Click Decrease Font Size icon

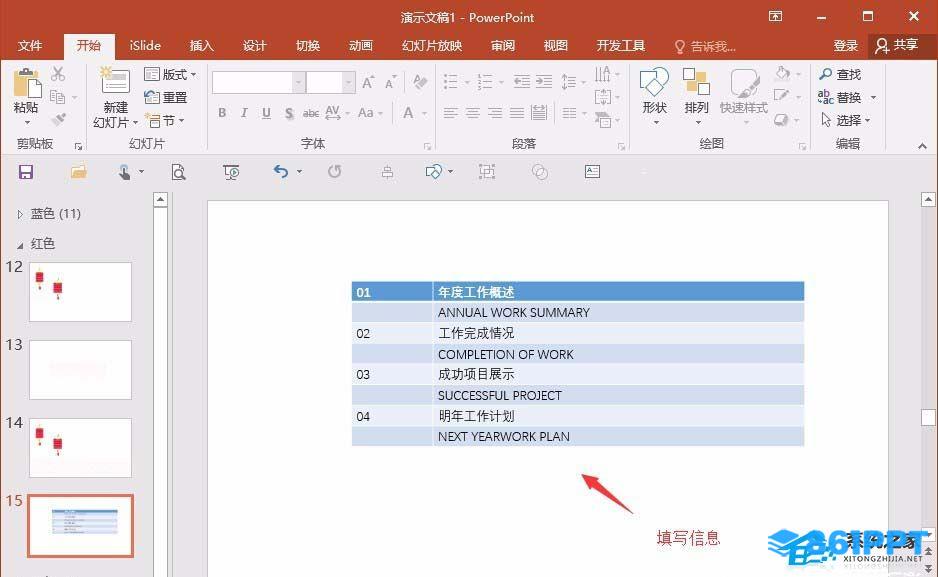391,83
